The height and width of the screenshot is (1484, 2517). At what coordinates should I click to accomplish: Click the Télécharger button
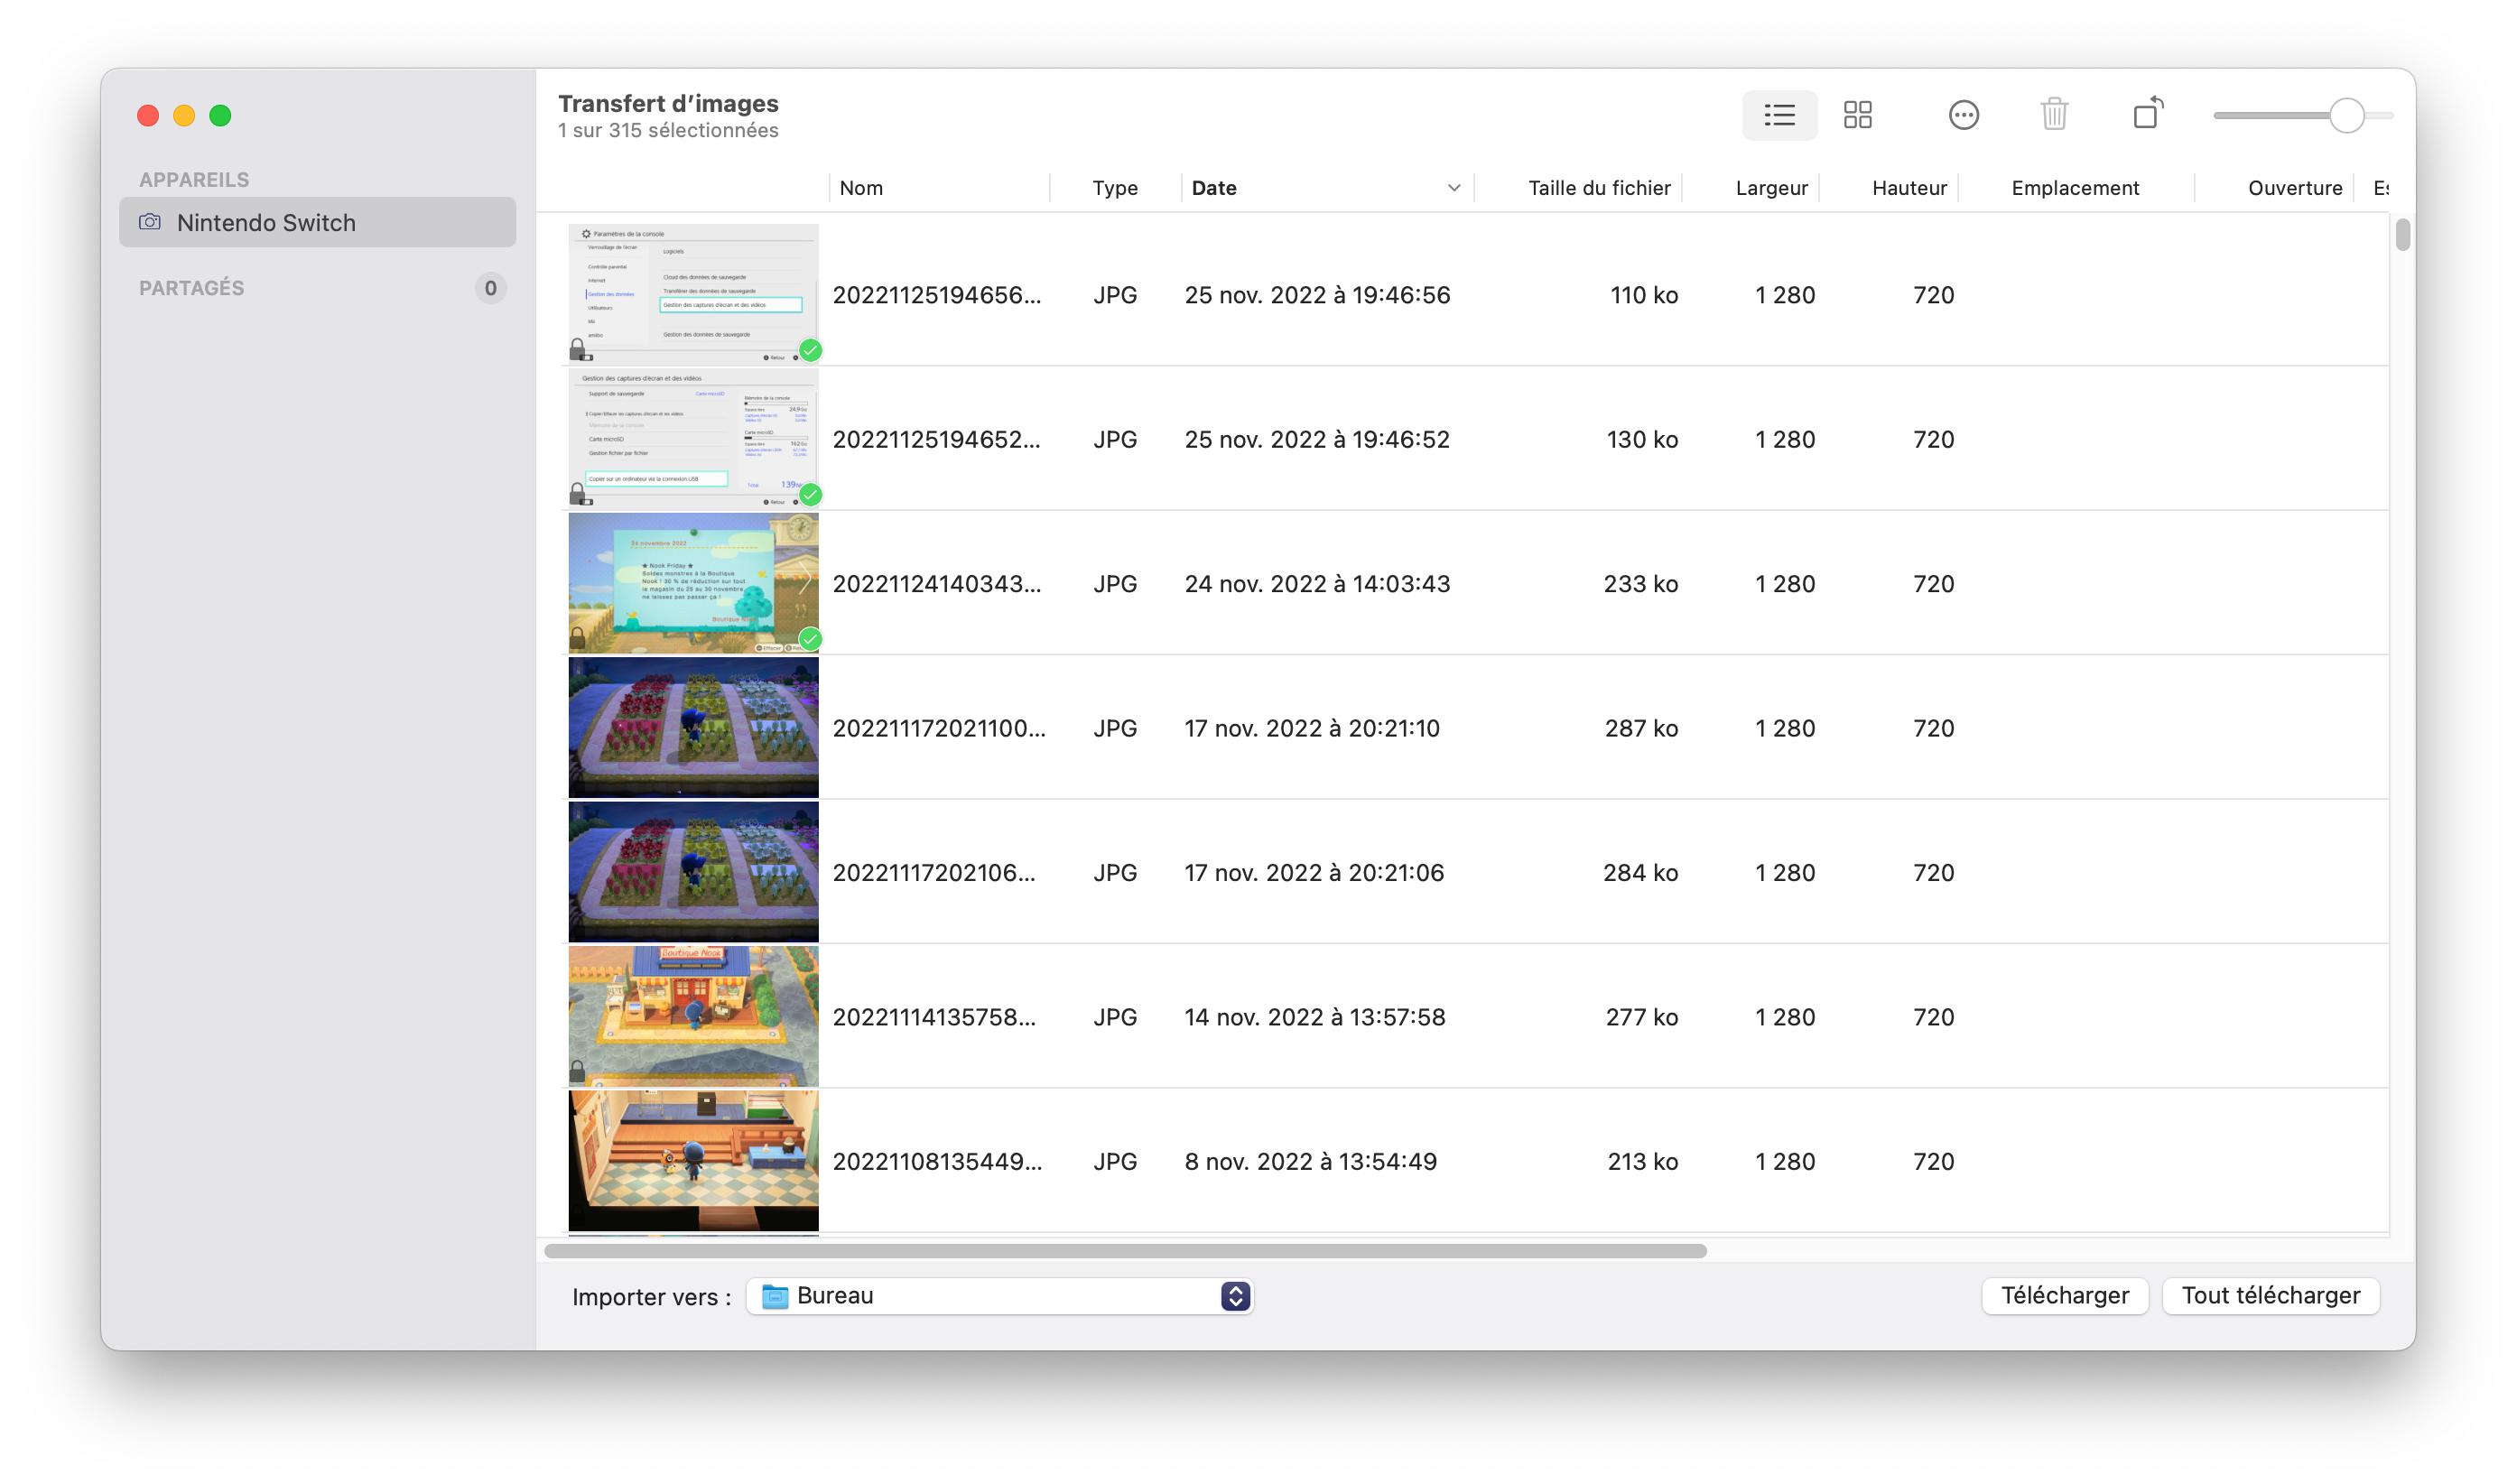(2064, 1296)
